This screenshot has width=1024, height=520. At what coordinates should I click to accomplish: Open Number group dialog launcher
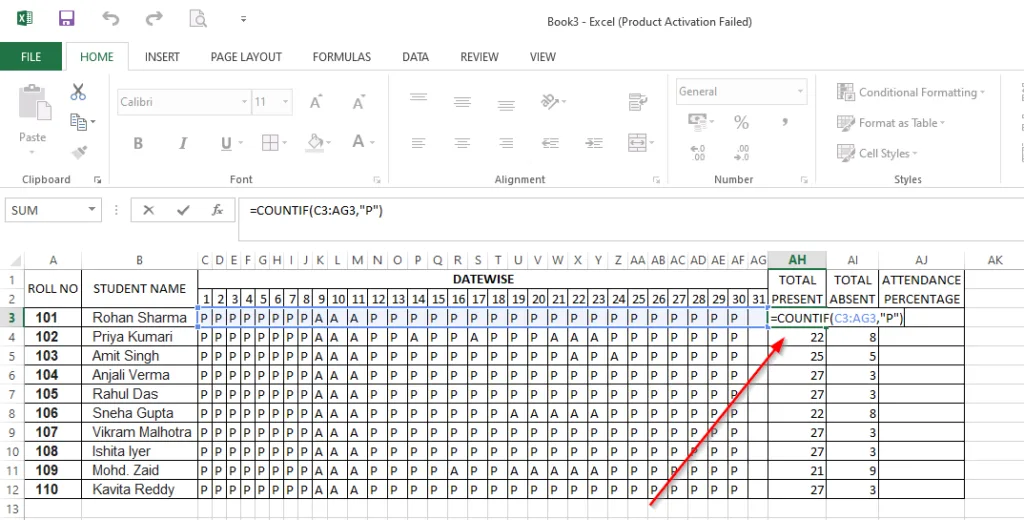point(804,180)
